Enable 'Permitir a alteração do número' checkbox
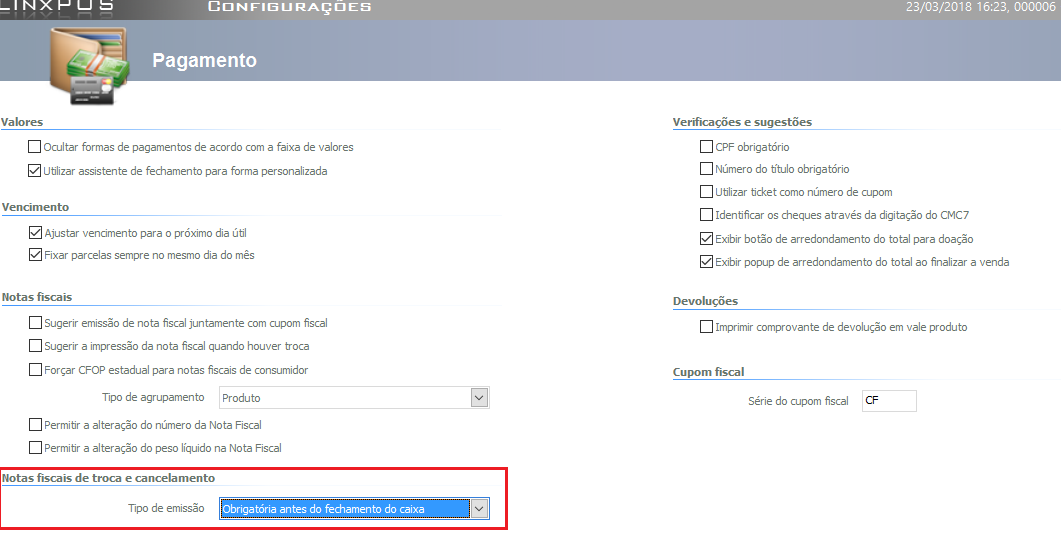The image size is (1061, 555). pos(36,425)
